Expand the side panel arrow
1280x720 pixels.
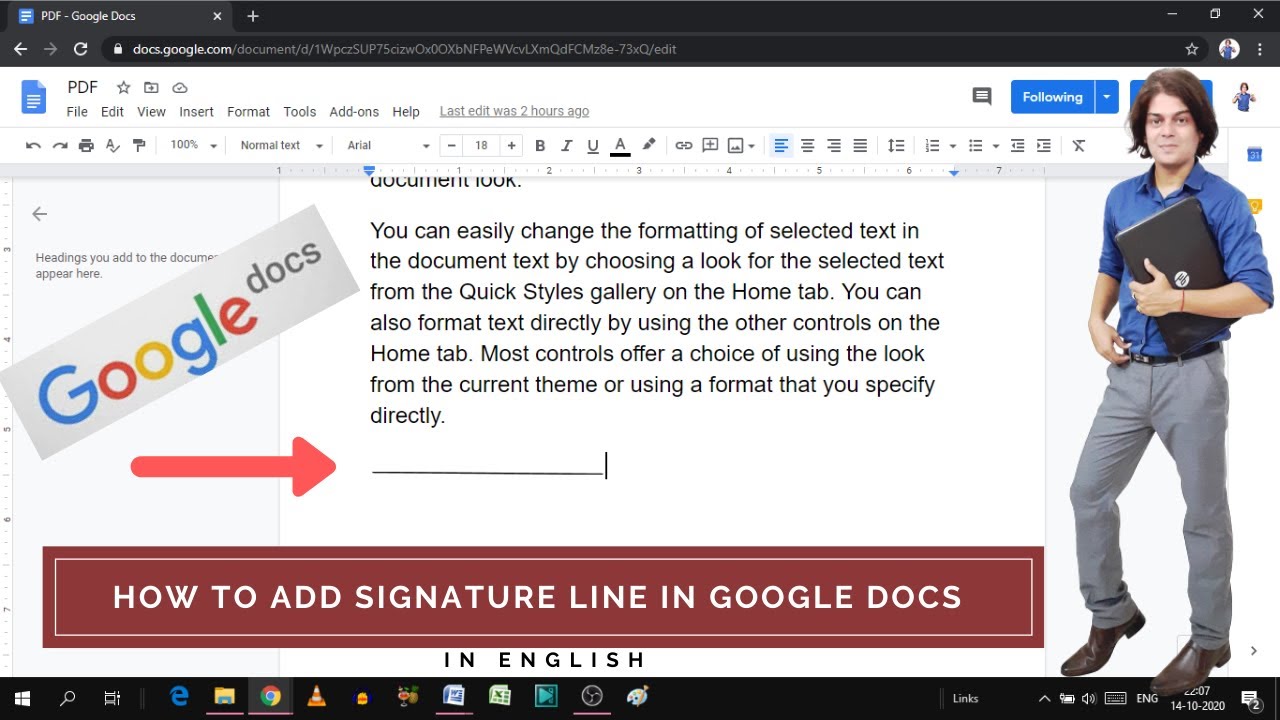[1254, 651]
